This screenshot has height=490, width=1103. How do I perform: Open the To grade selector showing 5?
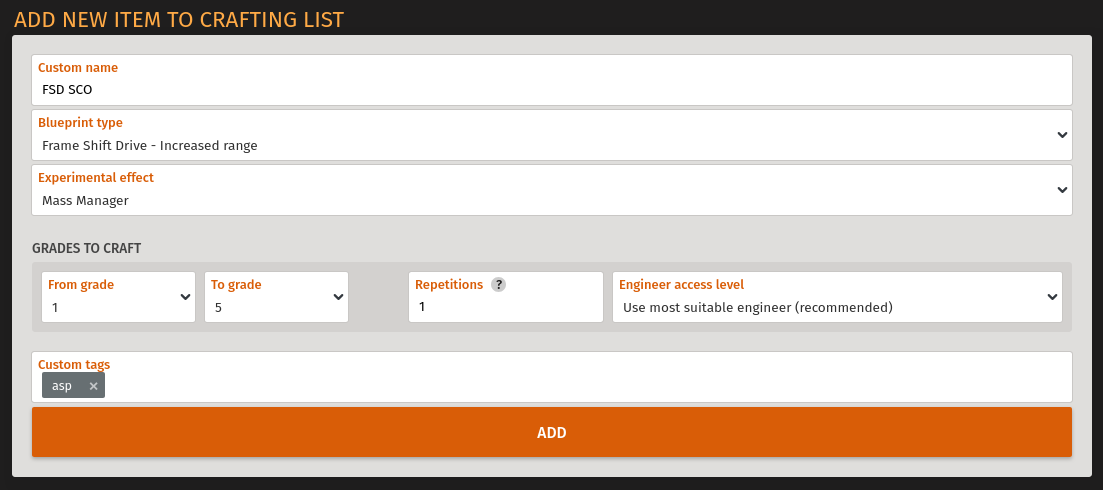point(276,297)
